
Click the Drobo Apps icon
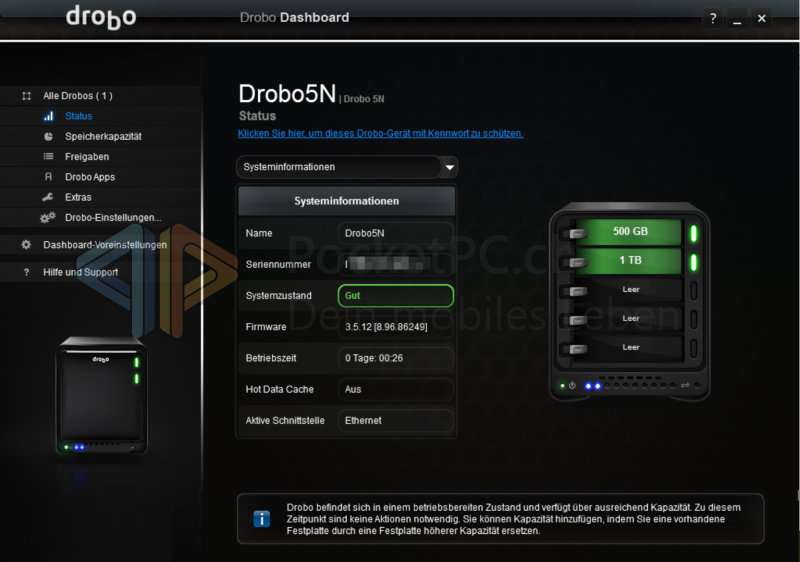(x=48, y=176)
